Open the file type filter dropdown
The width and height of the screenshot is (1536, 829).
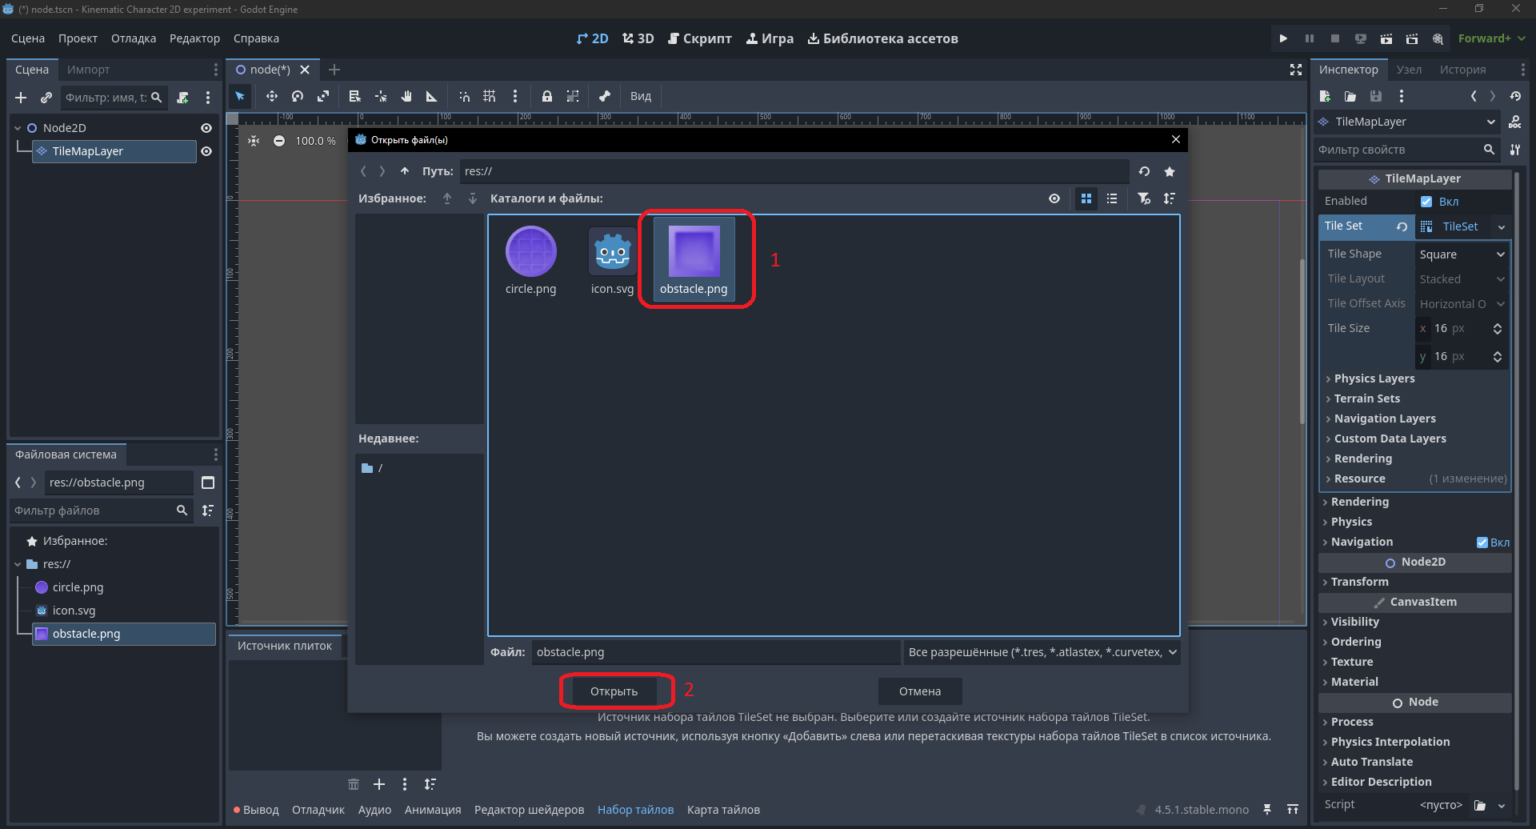coord(1042,652)
